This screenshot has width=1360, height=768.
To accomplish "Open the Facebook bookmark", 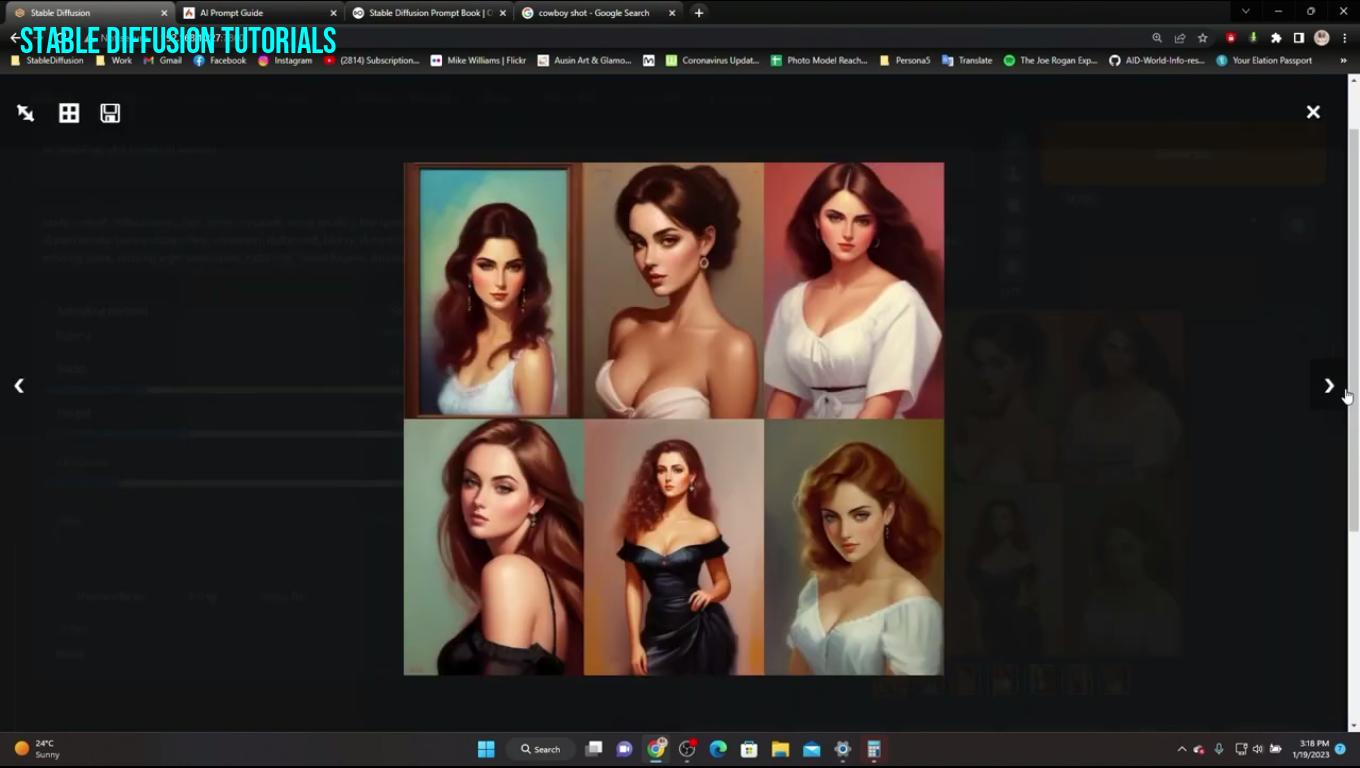I will point(220,60).
